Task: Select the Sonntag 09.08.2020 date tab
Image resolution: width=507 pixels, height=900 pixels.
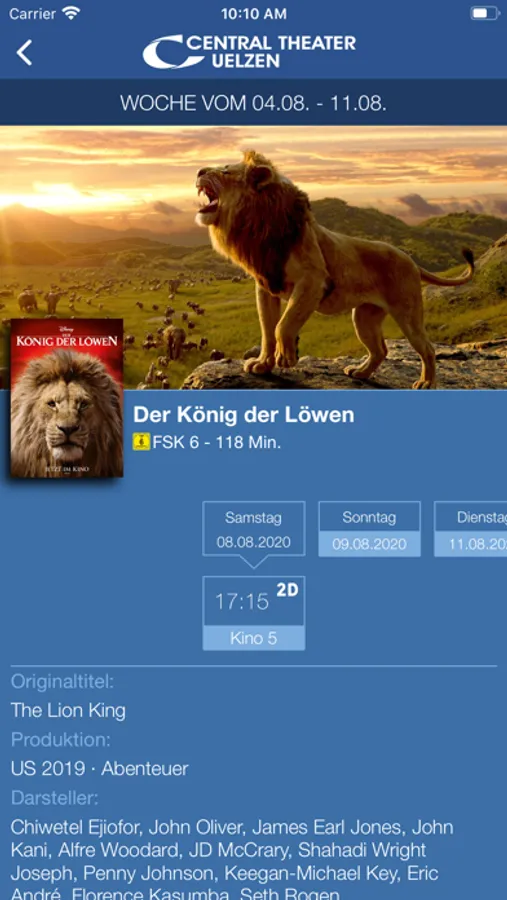Action: click(x=369, y=529)
